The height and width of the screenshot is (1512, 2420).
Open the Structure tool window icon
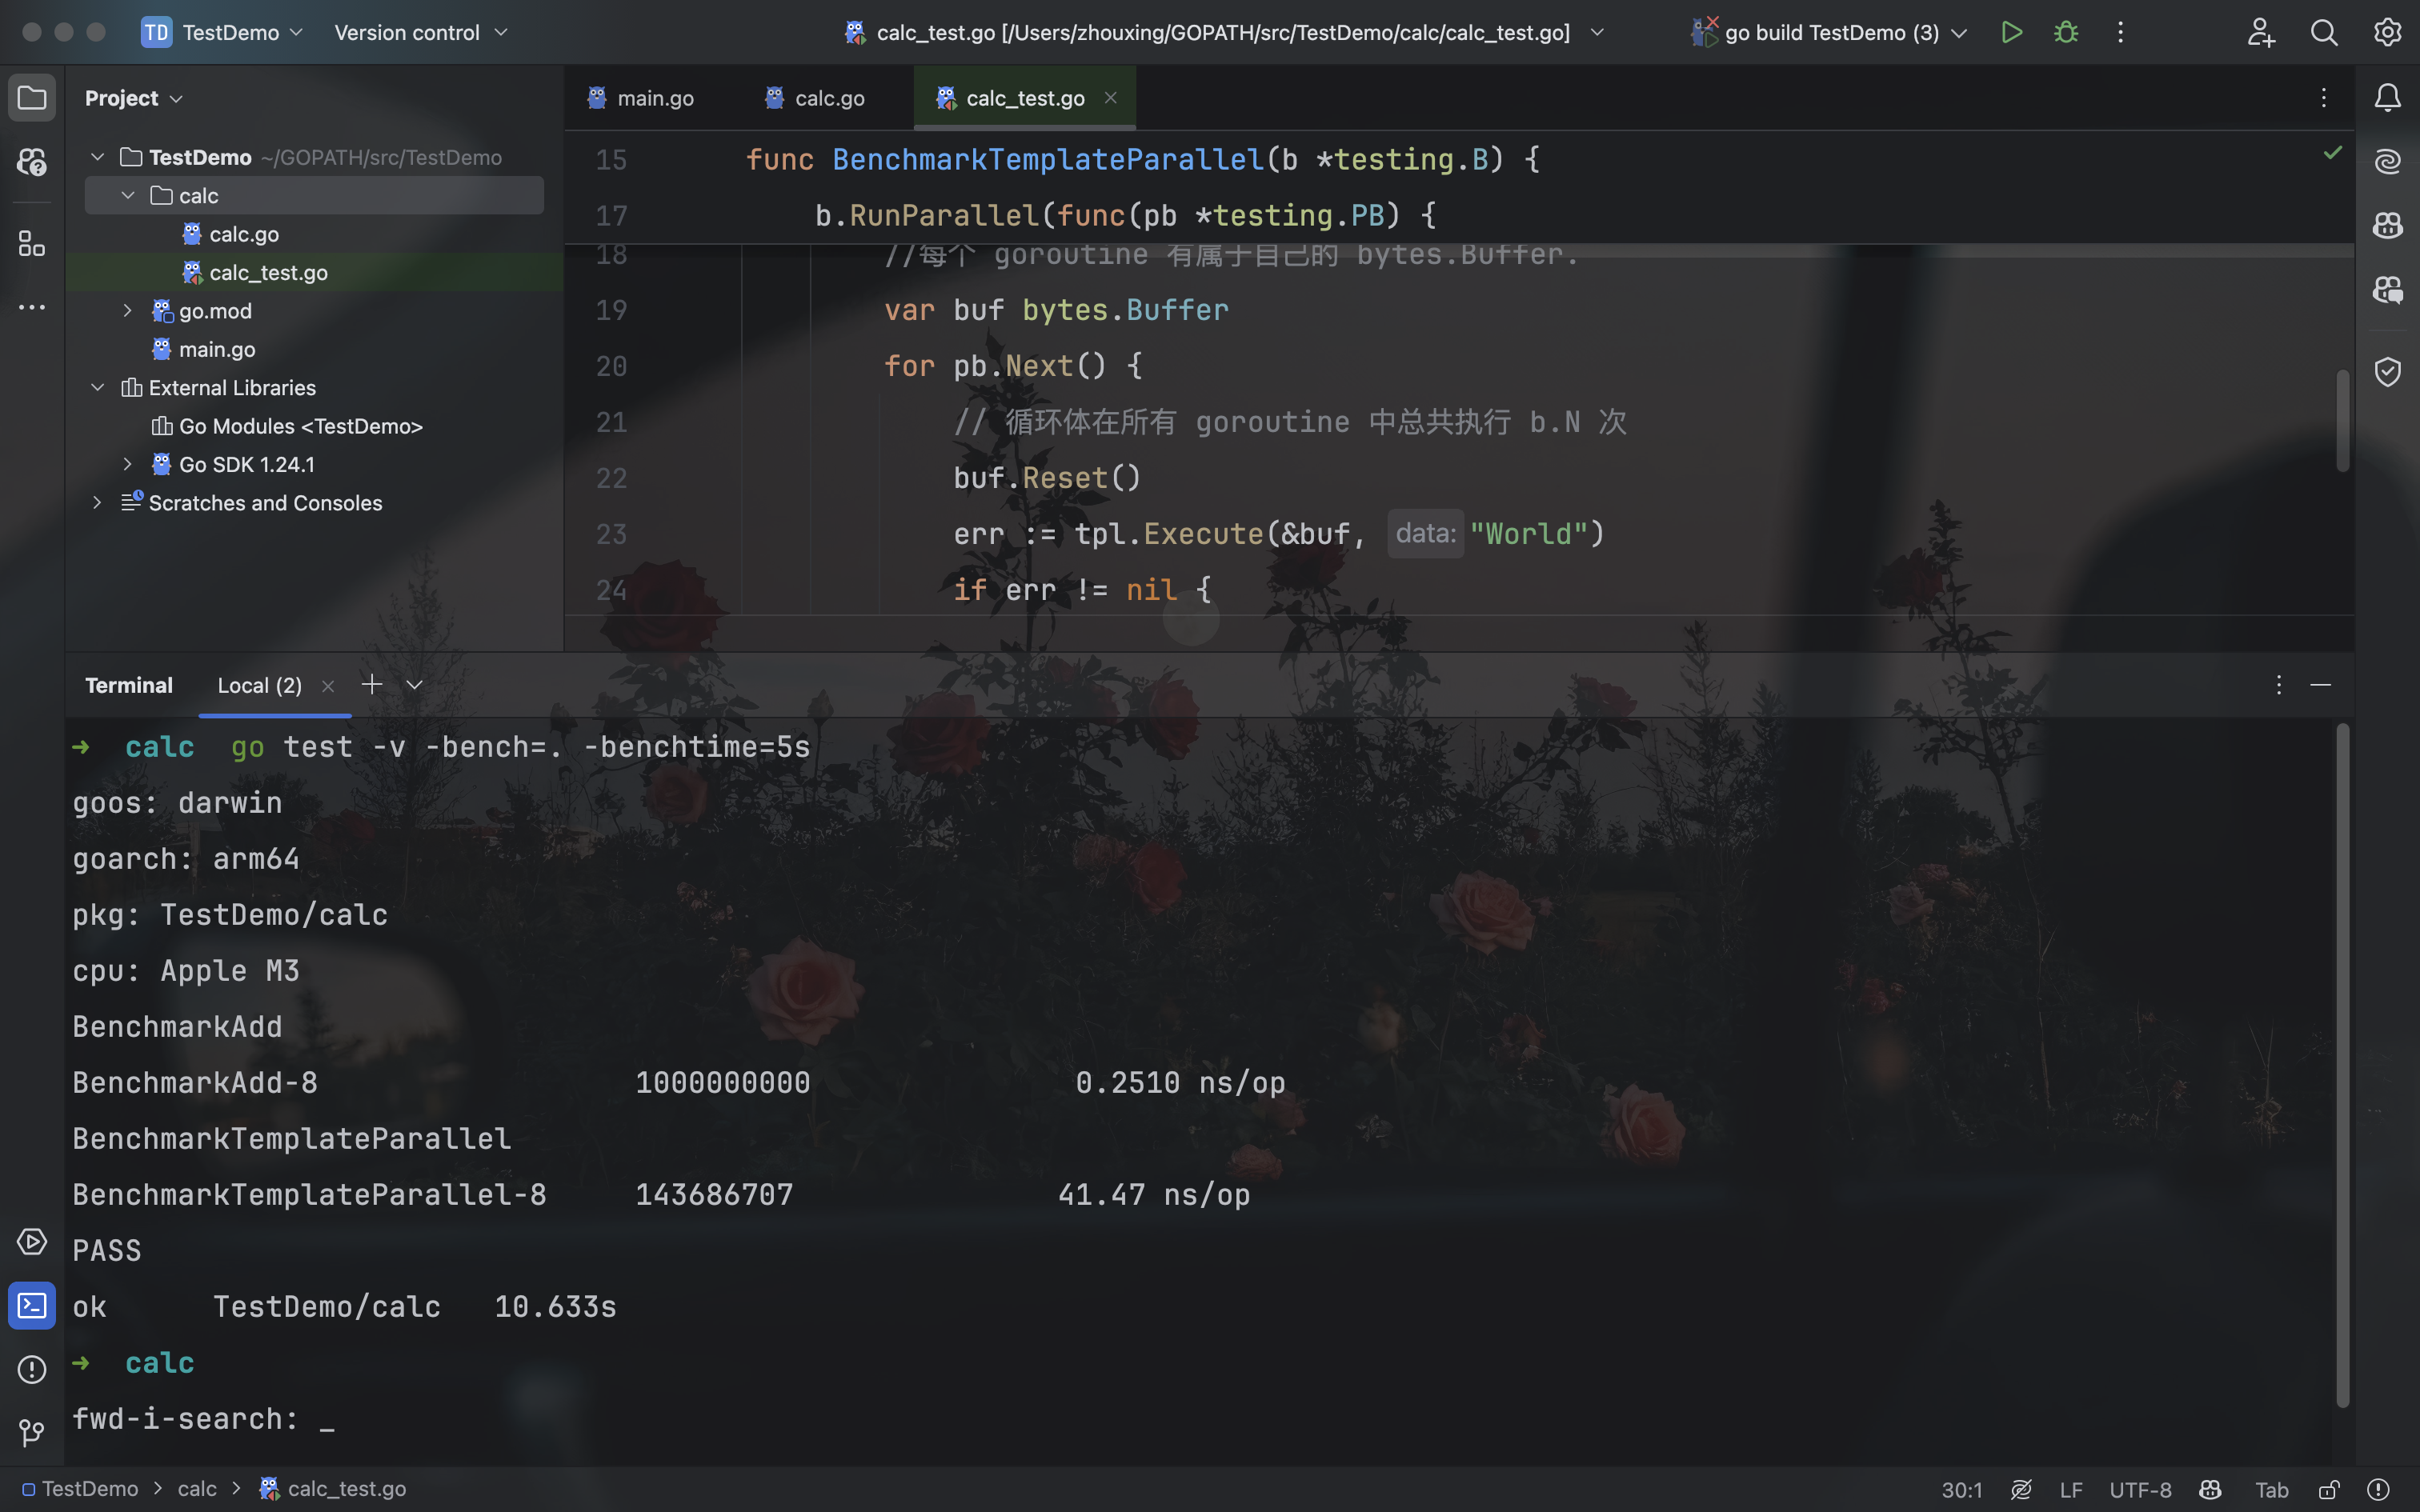(x=32, y=244)
